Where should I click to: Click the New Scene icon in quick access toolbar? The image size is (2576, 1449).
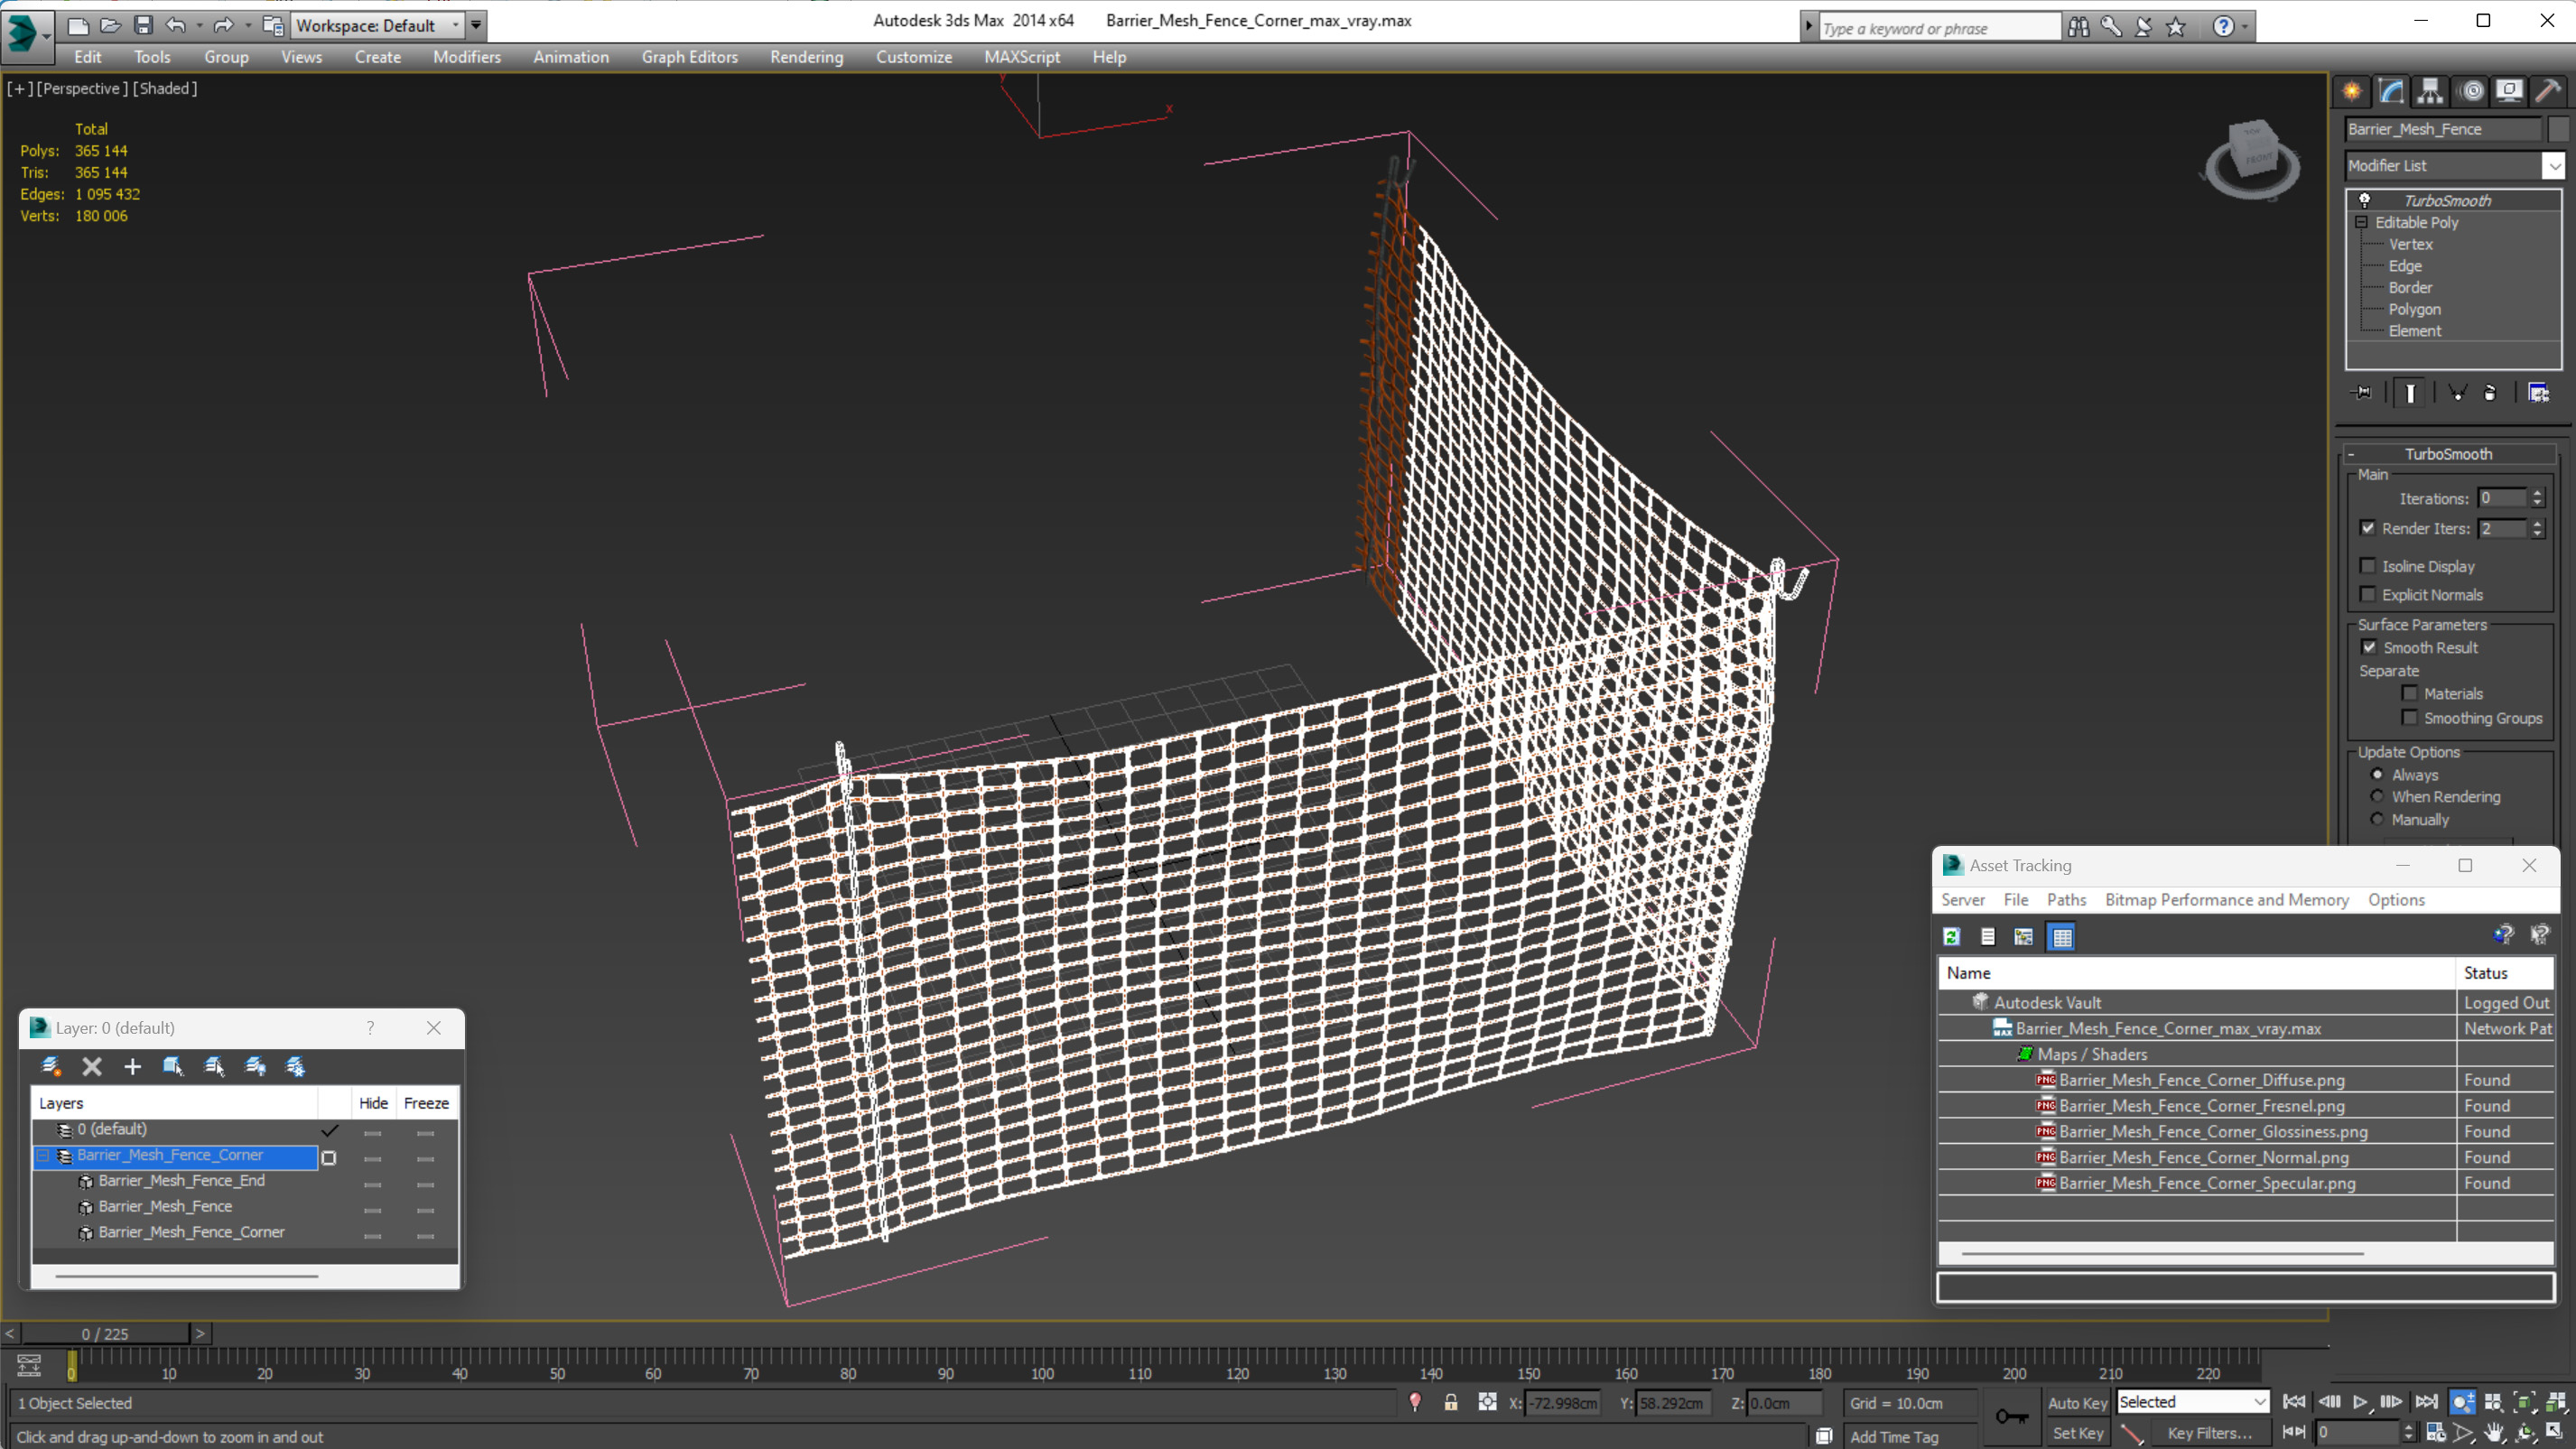tap(77, 25)
